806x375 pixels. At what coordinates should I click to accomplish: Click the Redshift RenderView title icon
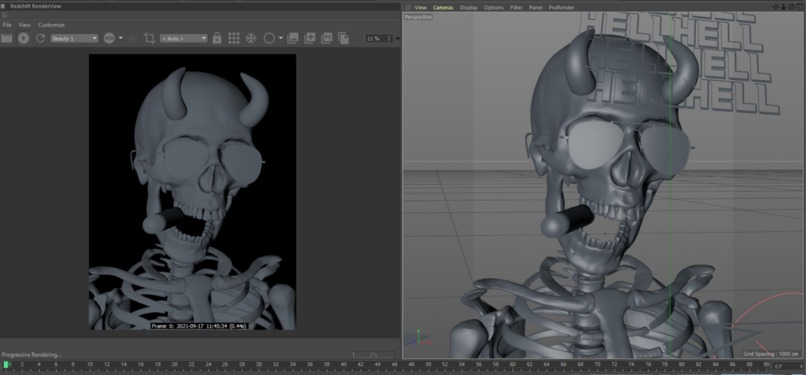(x=4, y=6)
